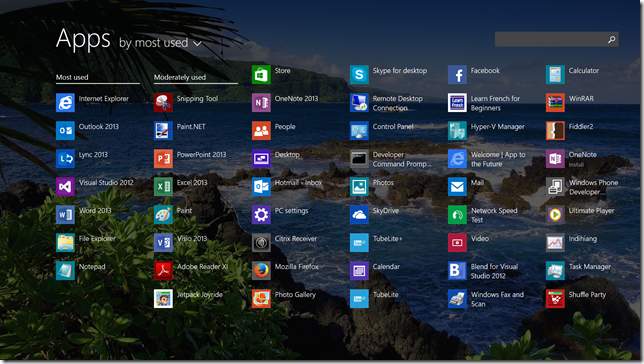Launch the Jetpack Joyride game icon
Screen dimensions: 644x364
pyautogui.click(x=163, y=298)
